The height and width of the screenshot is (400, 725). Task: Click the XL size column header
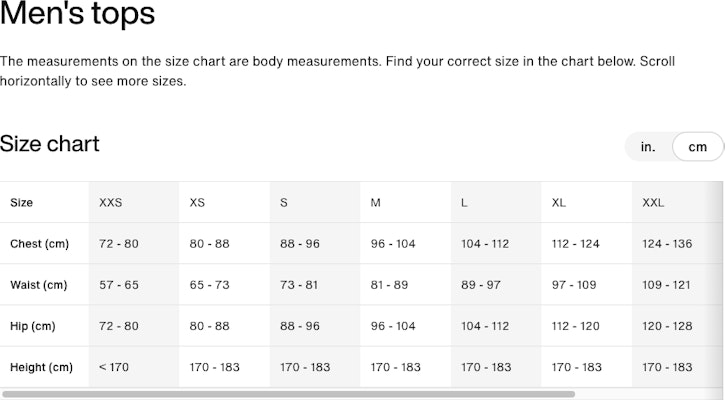[x=559, y=203]
